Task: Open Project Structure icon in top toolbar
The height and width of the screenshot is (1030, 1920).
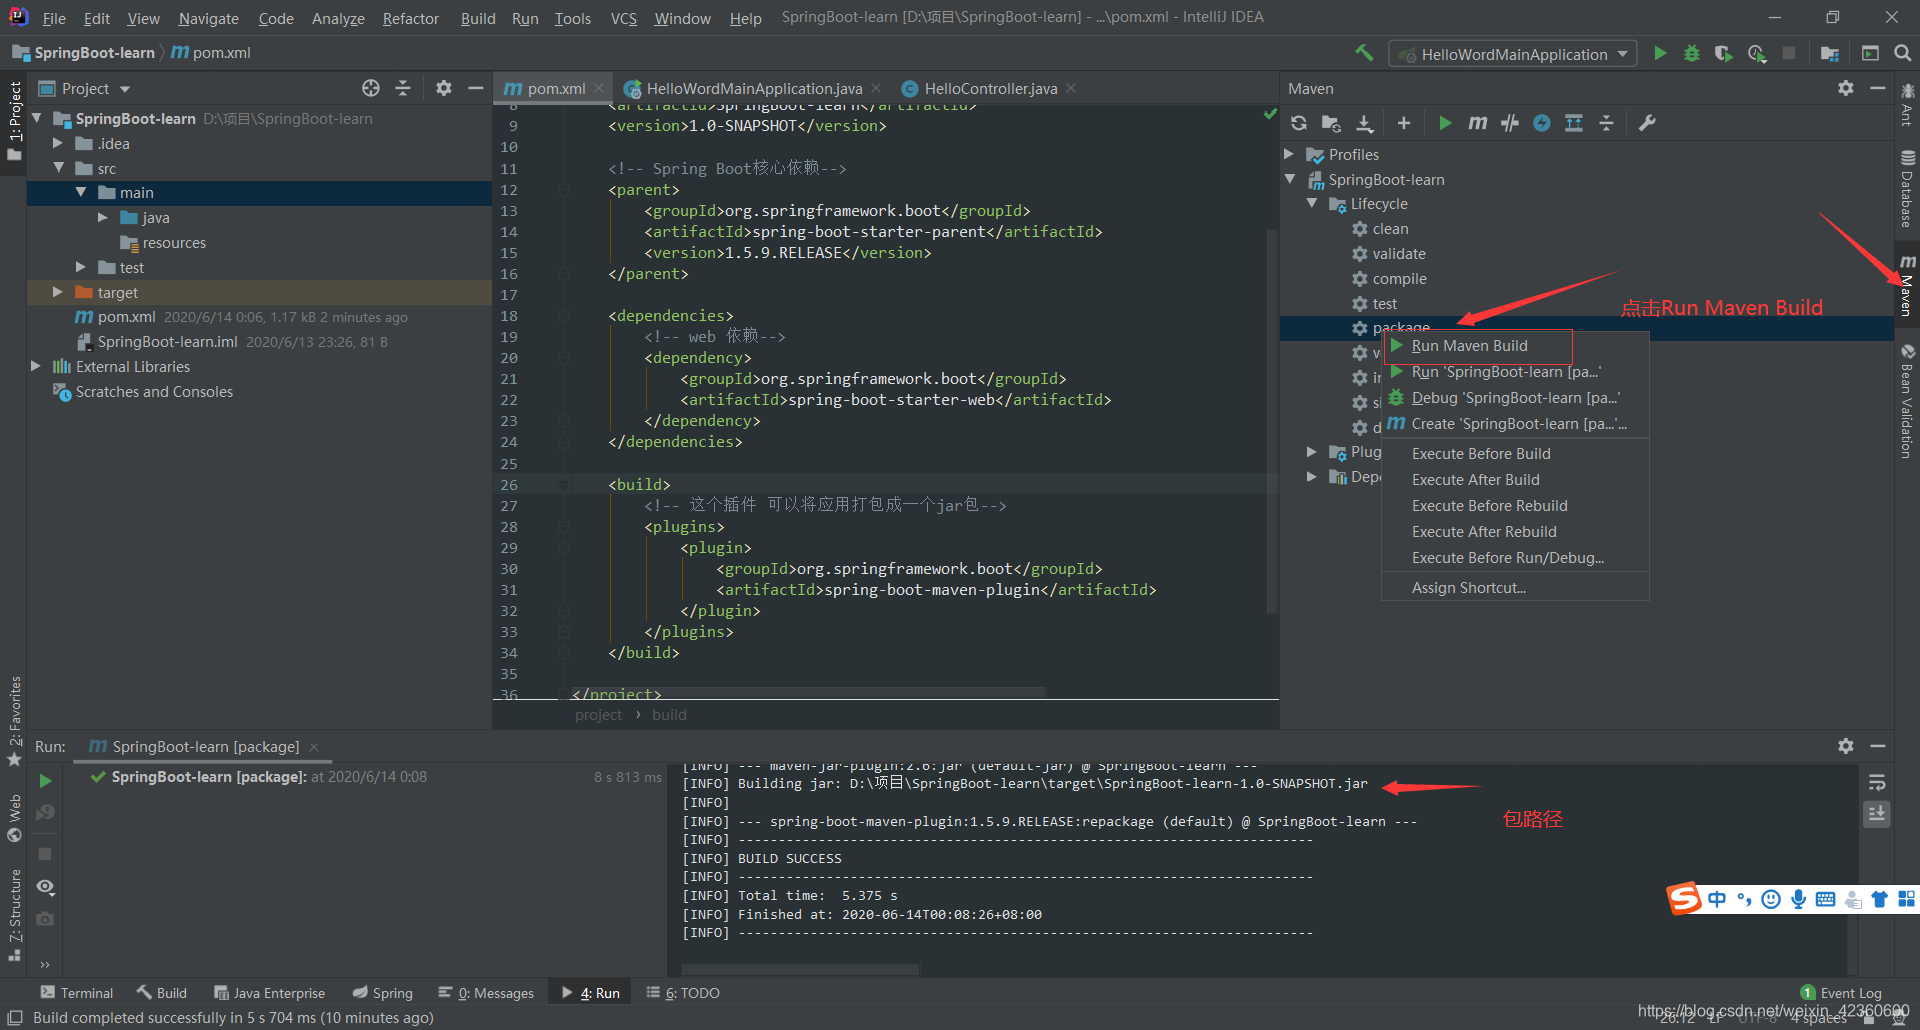Action: coord(1830,53)
